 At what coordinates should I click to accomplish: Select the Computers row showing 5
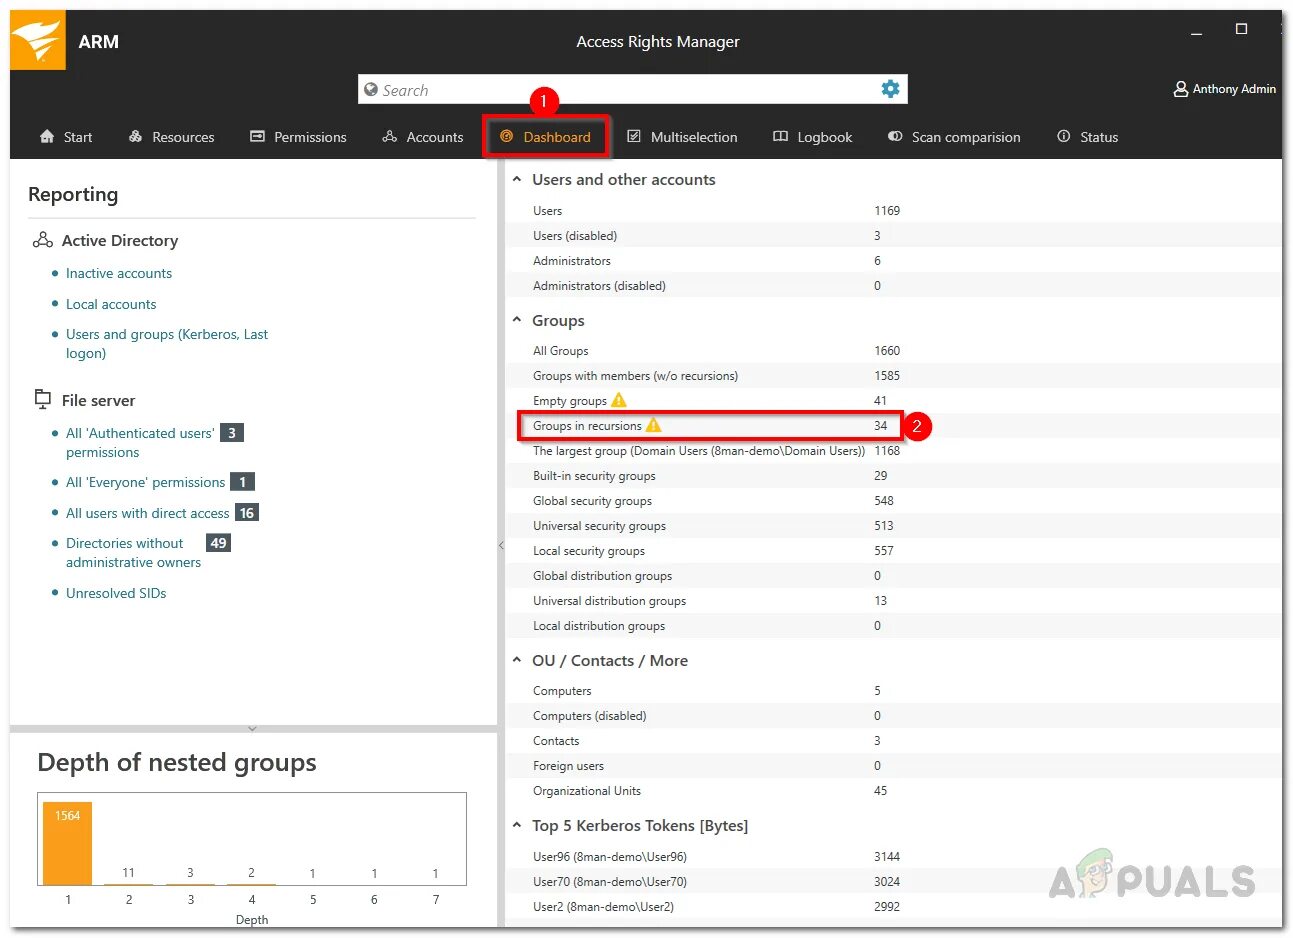click(893, 690)
